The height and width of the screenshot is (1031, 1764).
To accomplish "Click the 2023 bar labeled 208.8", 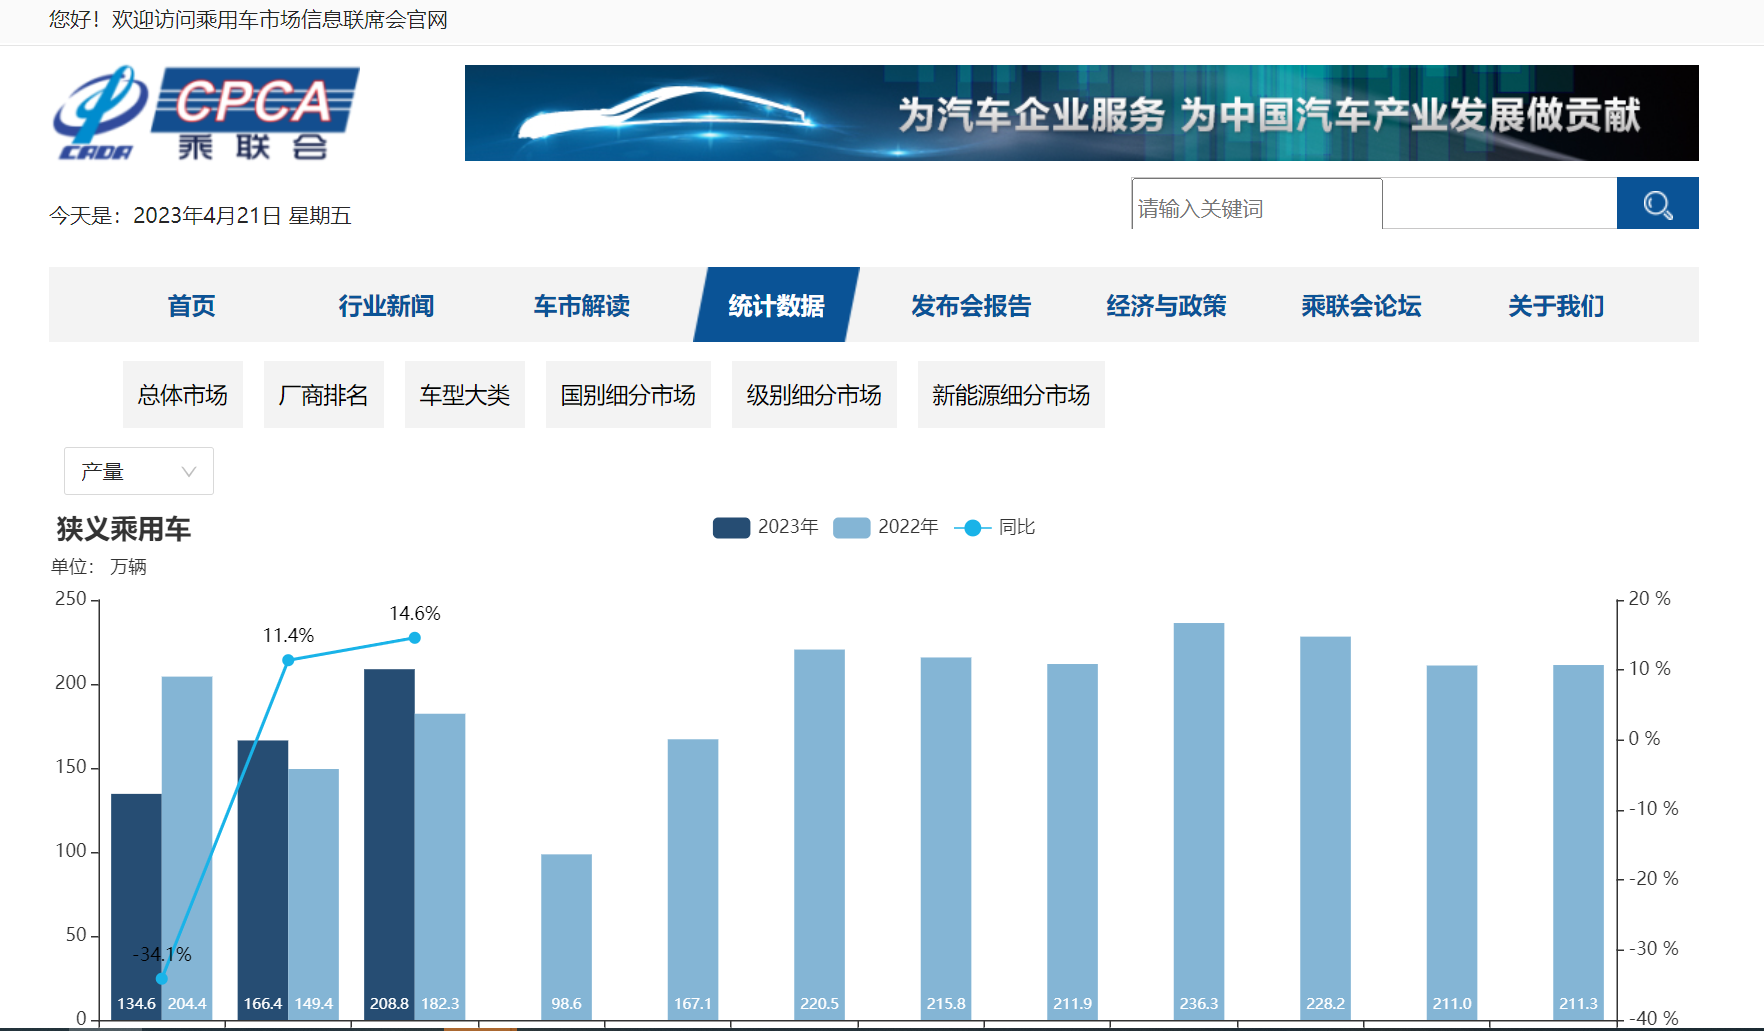I will (389, 840).
